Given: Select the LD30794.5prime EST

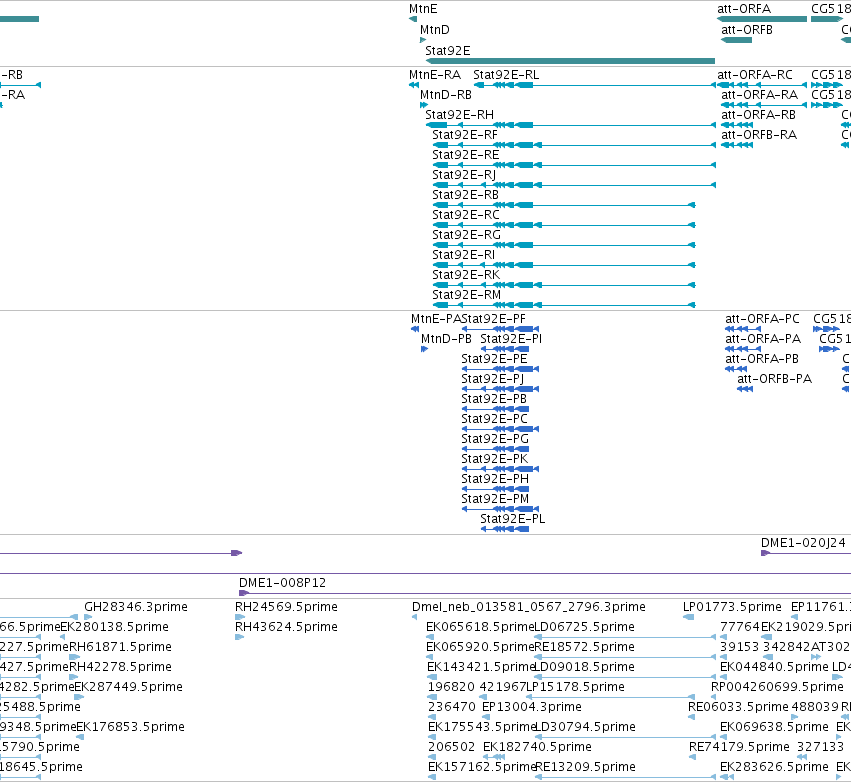Looking at the screenshot, I should tap(625, 737).
